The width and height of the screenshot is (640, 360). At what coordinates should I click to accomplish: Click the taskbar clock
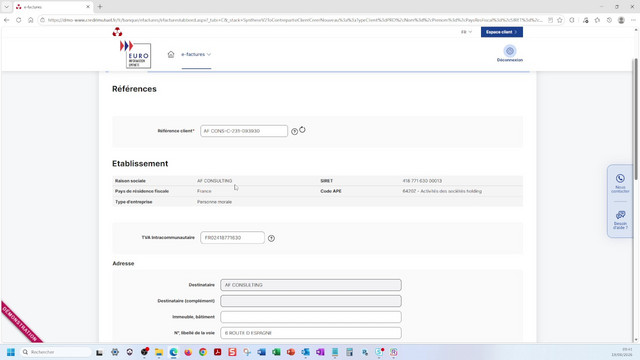click(x=622, y=352)
